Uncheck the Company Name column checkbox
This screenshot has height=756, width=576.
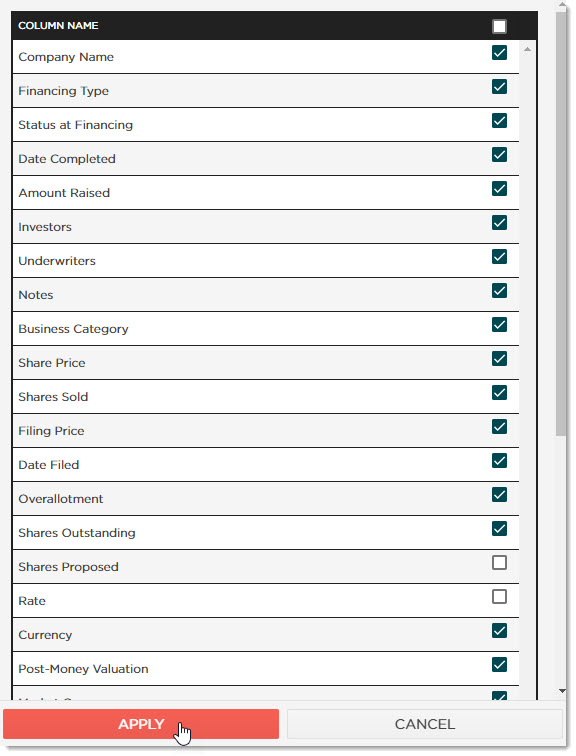pyautogui.click(x=499, y=52)
